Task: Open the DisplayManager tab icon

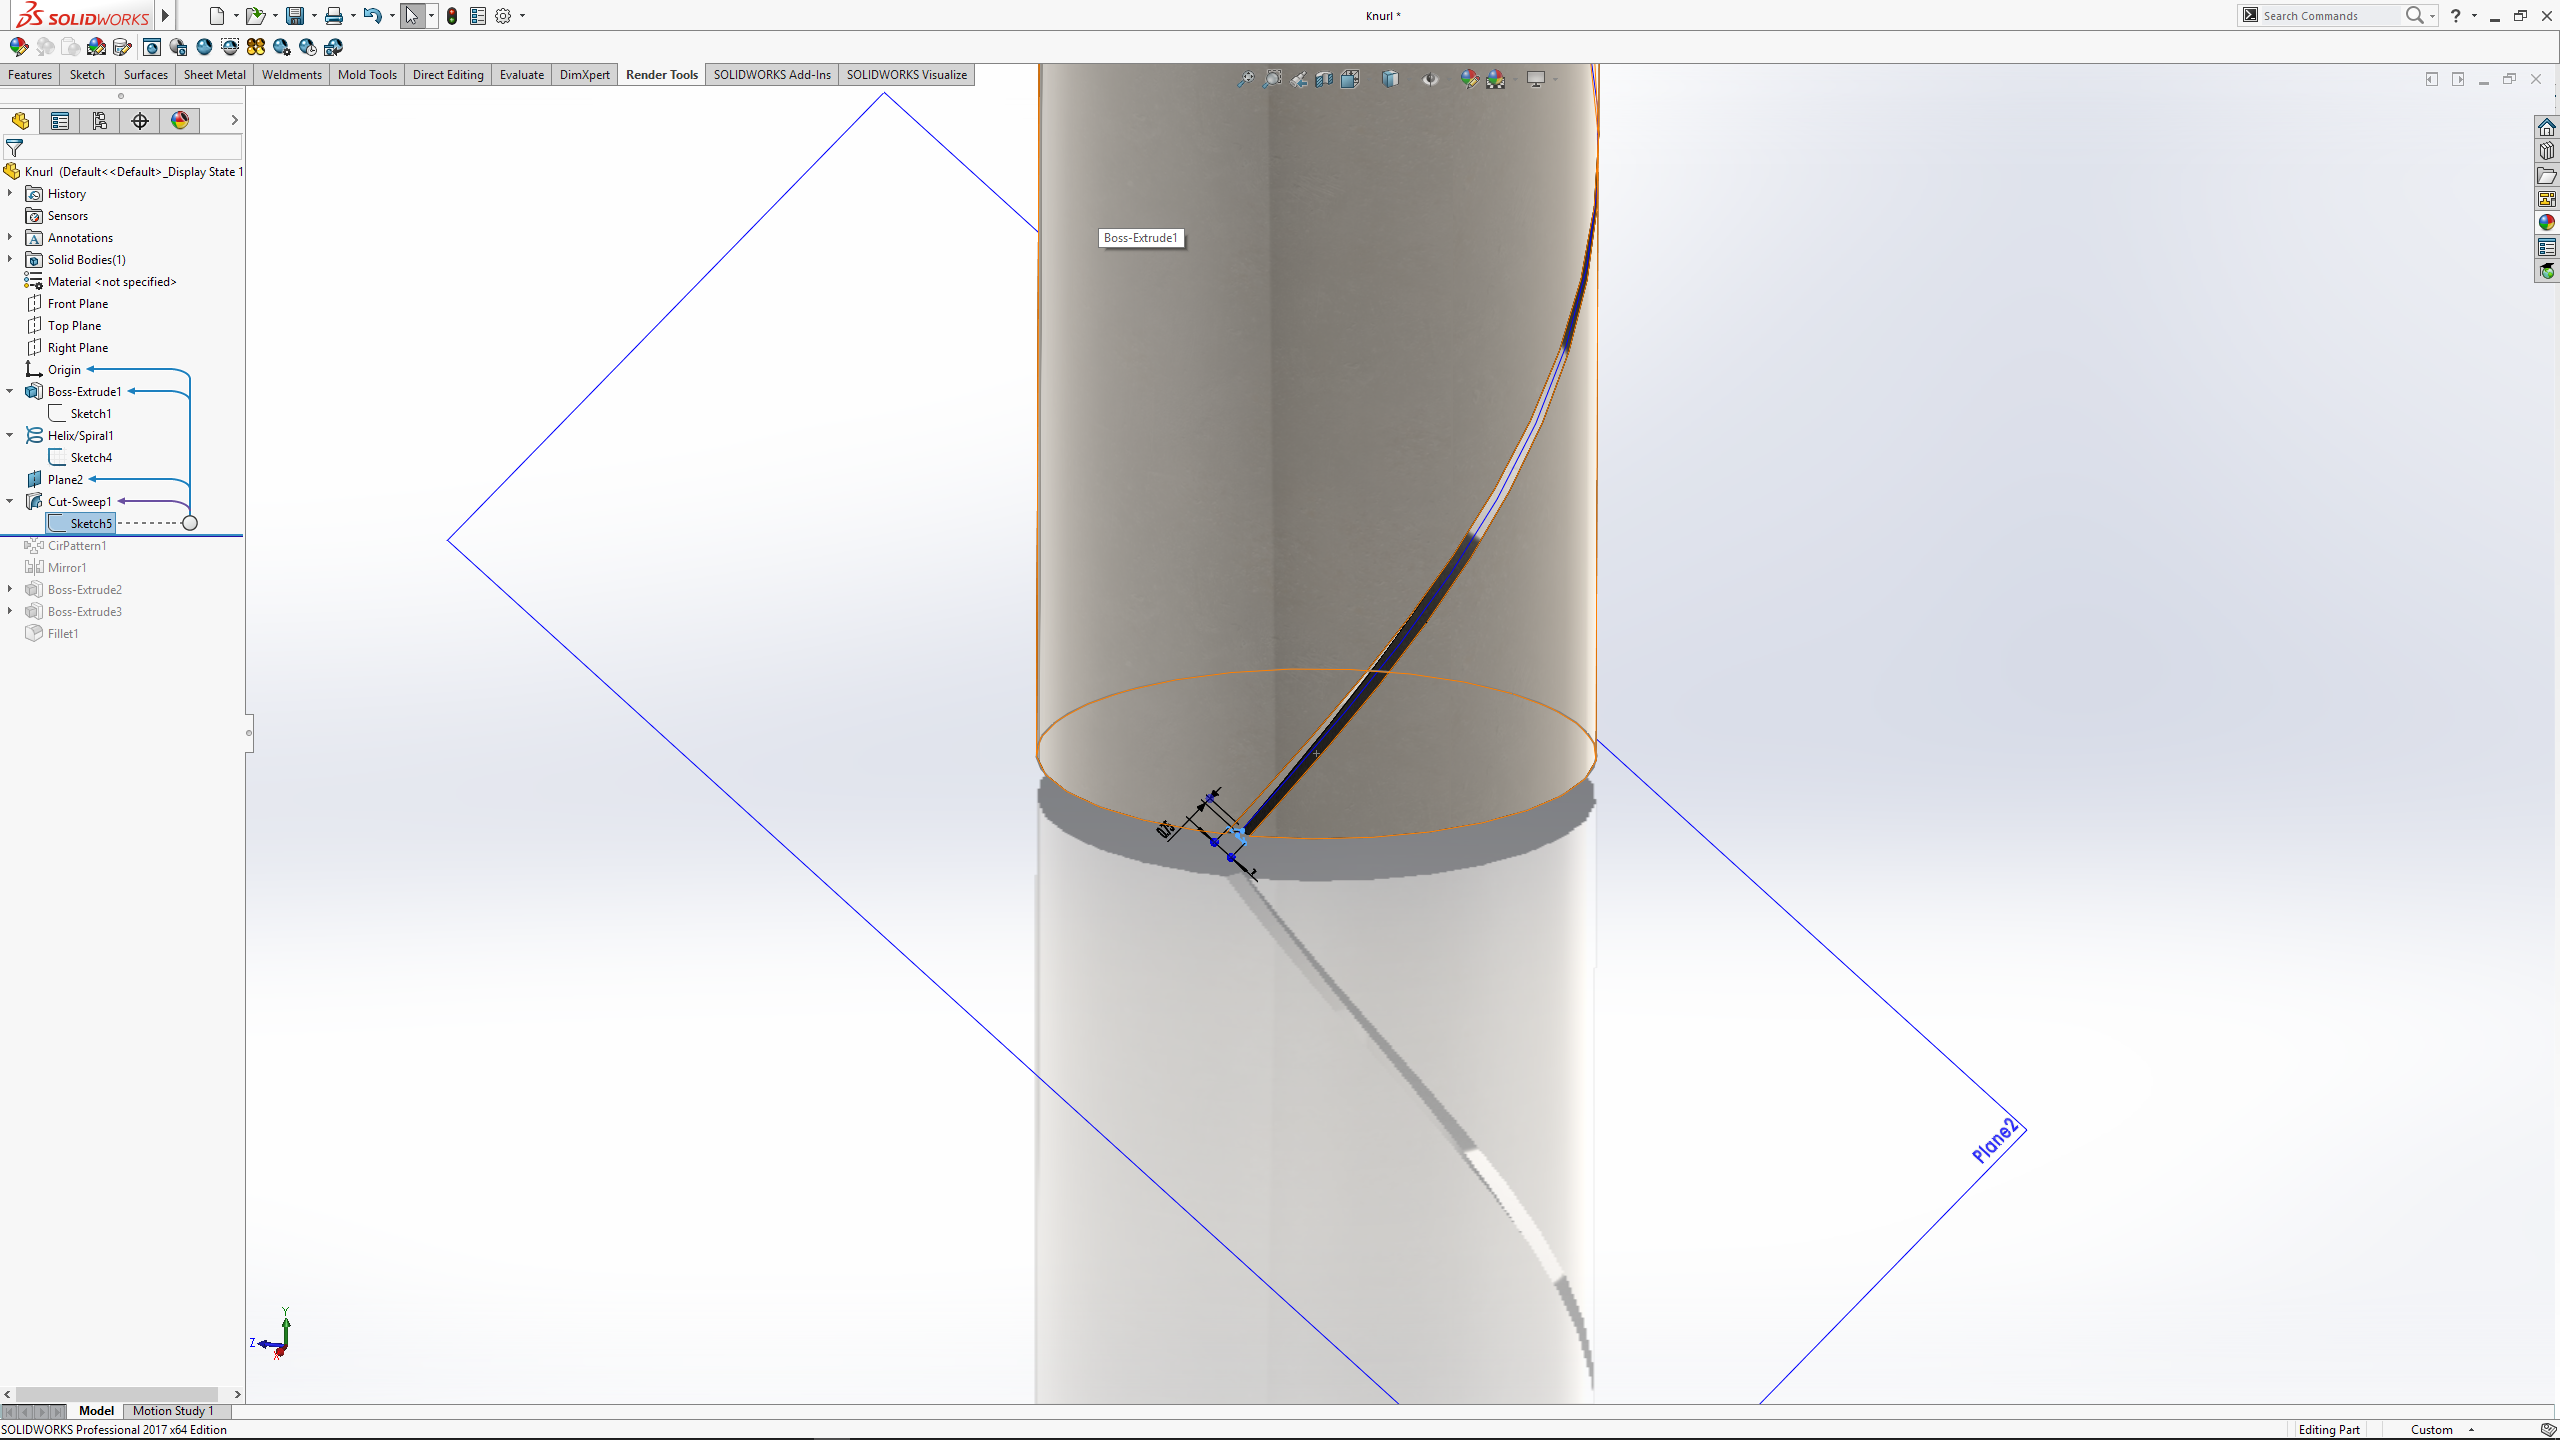Action: [180, 121]
